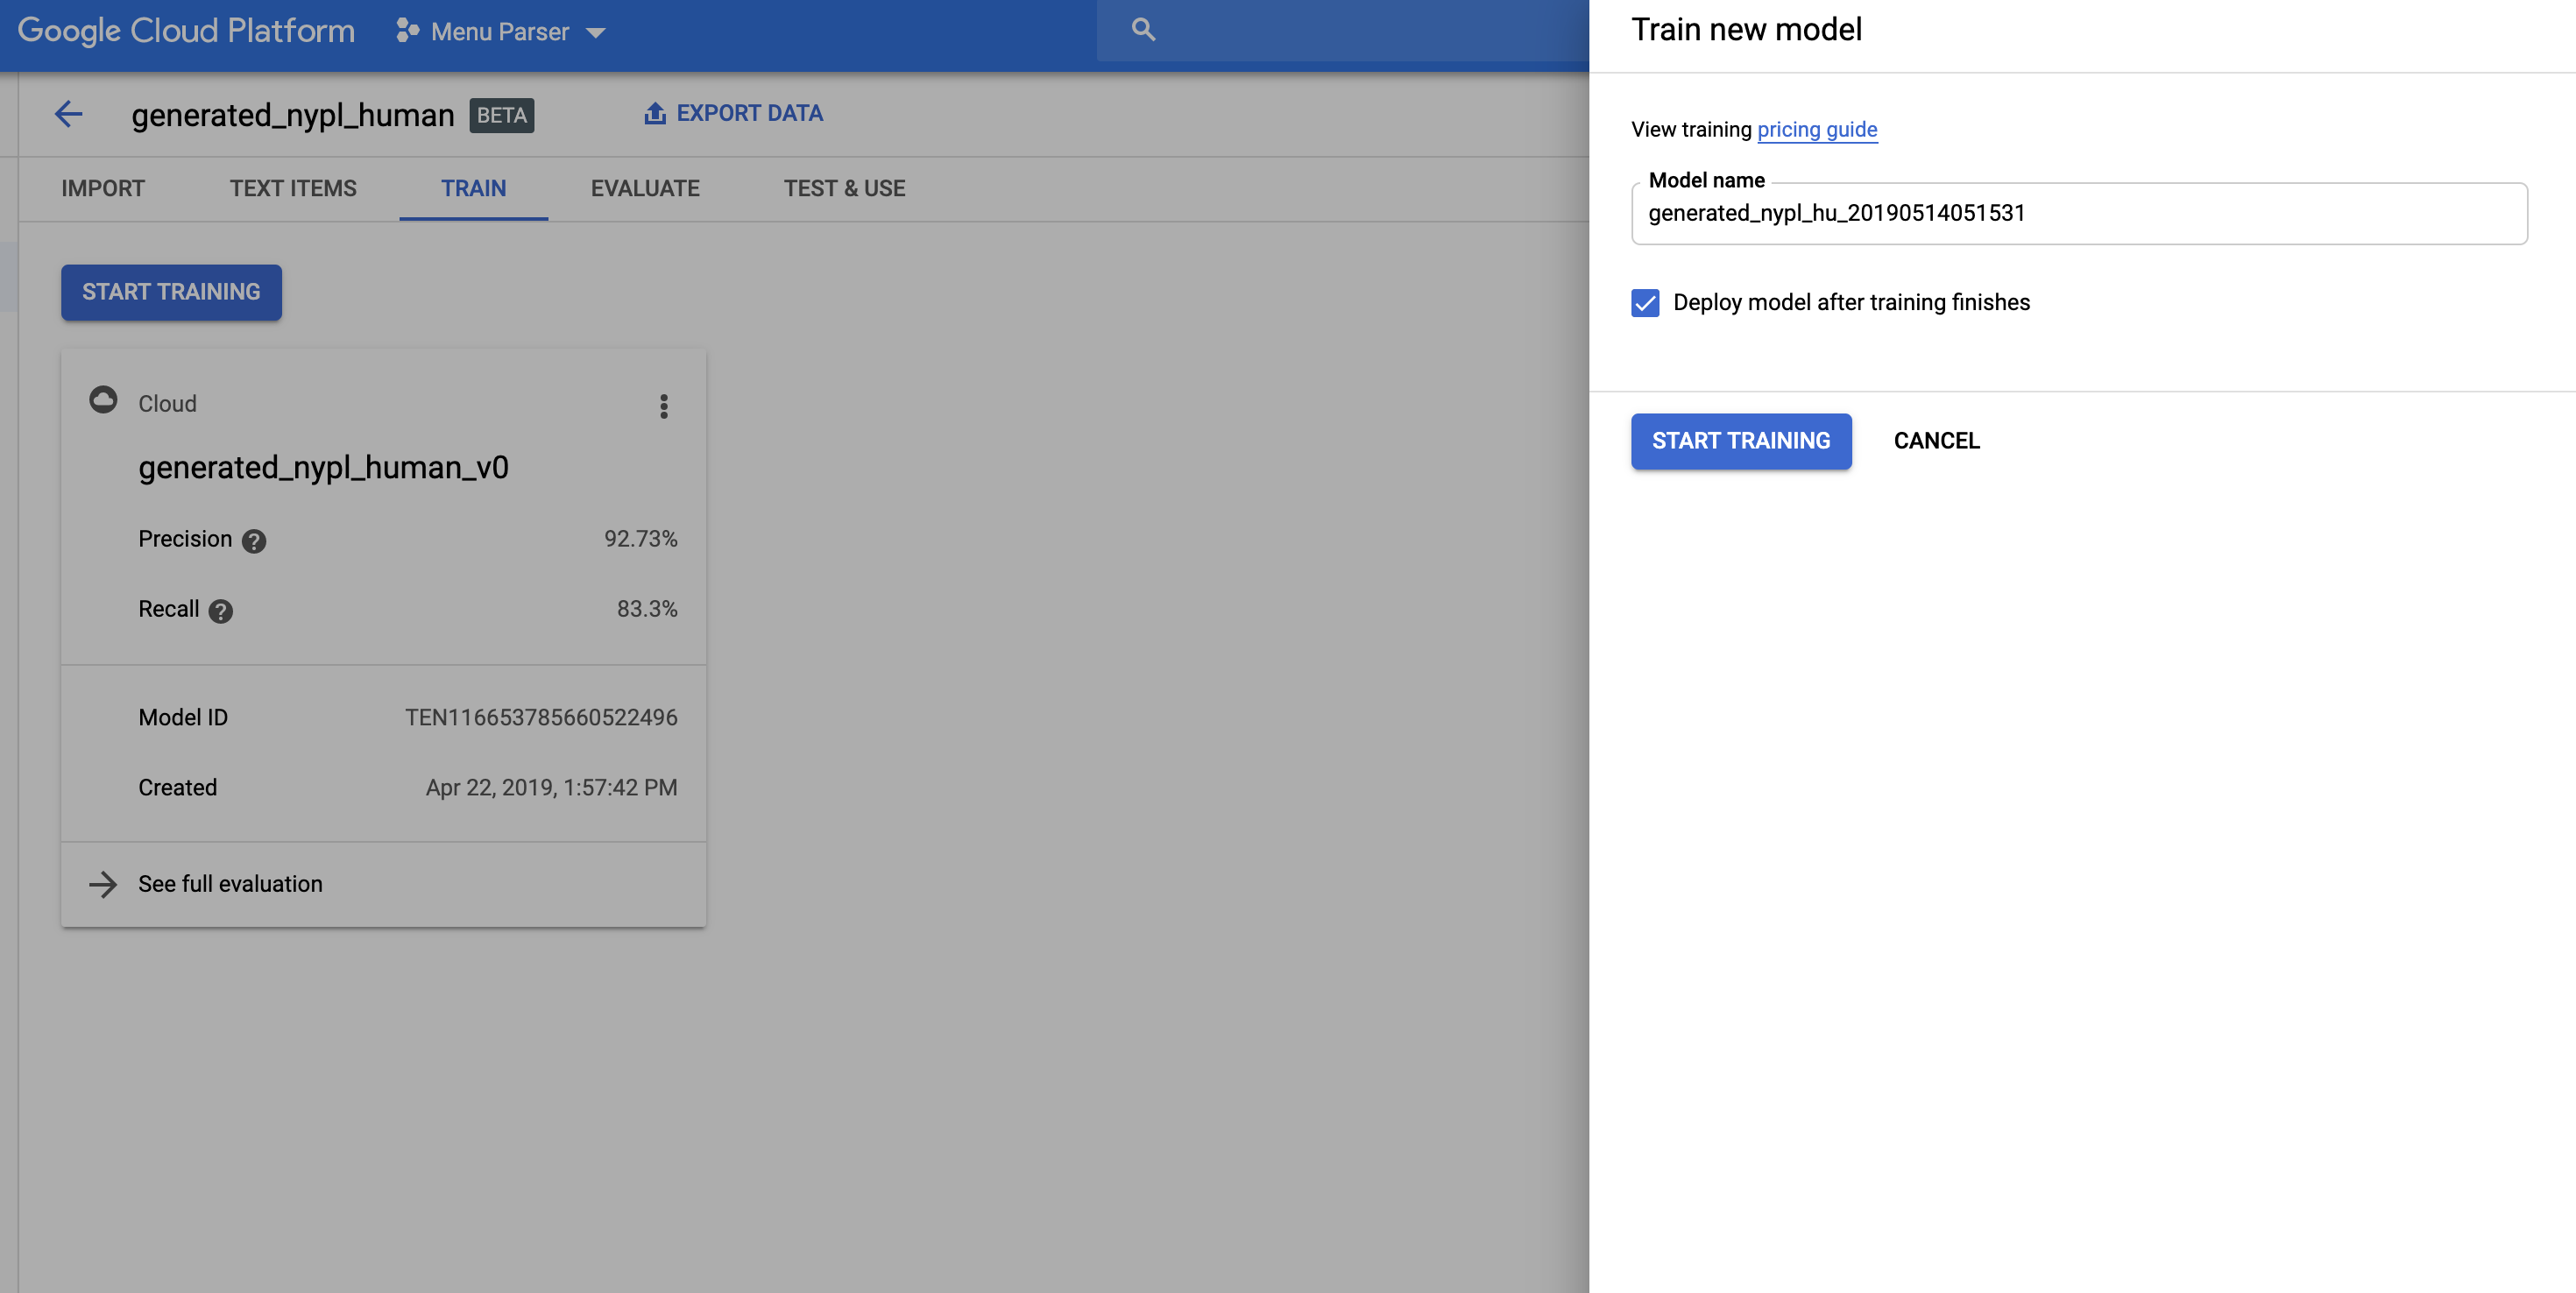Click START TRAINING in the side panel
Image resolution: width=2576 pixels, height=1293 pixels.
tap(1741, 440)
